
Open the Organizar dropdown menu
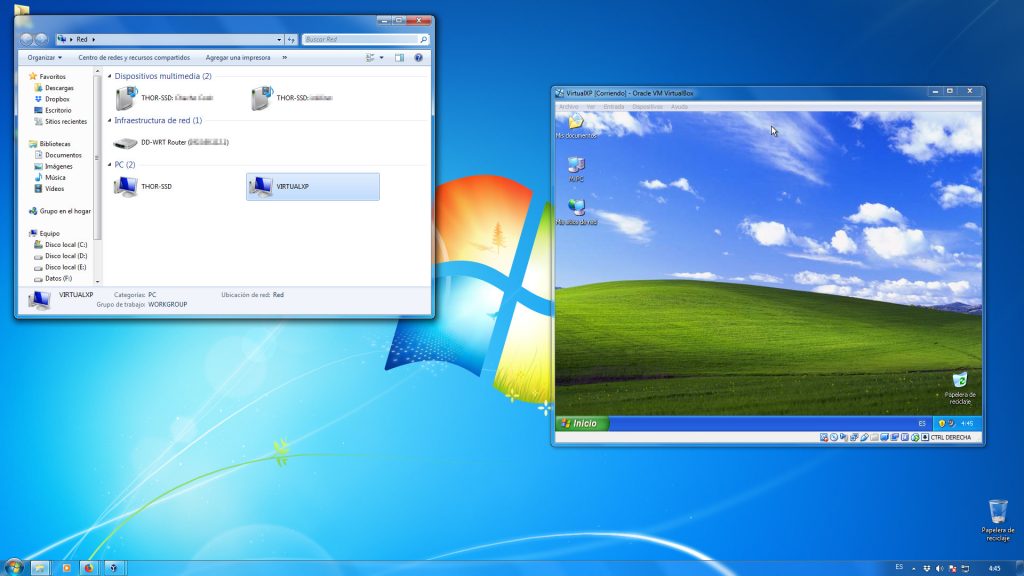point(44,57)
